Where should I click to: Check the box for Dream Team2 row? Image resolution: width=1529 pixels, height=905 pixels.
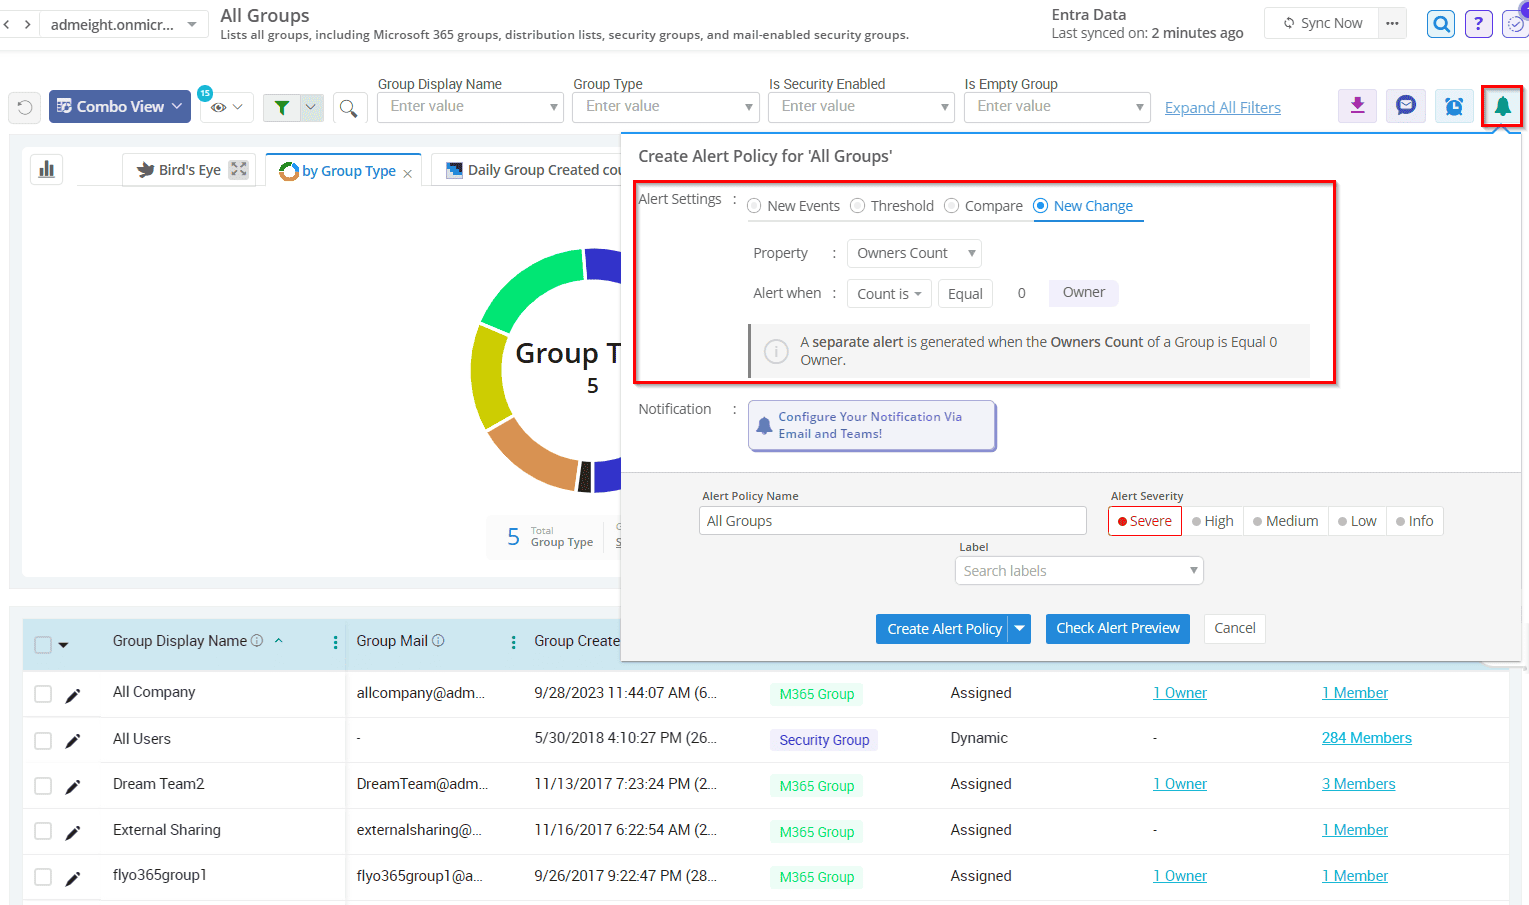(x=43, y=786)
